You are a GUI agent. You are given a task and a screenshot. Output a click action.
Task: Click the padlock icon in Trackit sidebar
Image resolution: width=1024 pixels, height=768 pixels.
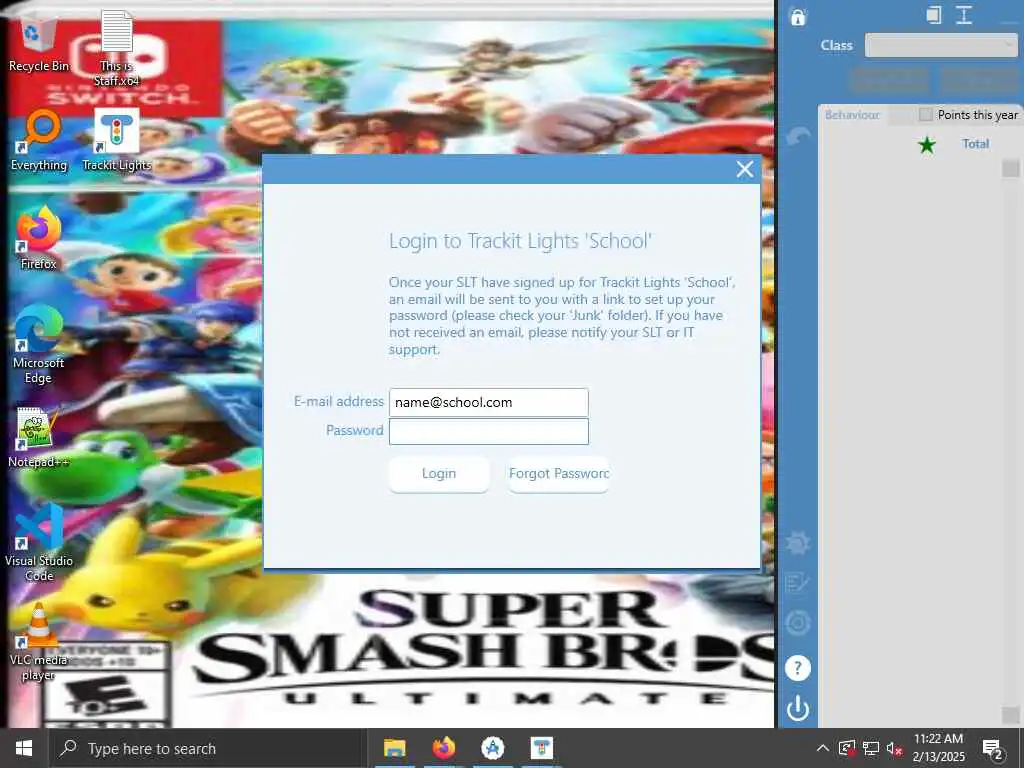pos(797,16)
